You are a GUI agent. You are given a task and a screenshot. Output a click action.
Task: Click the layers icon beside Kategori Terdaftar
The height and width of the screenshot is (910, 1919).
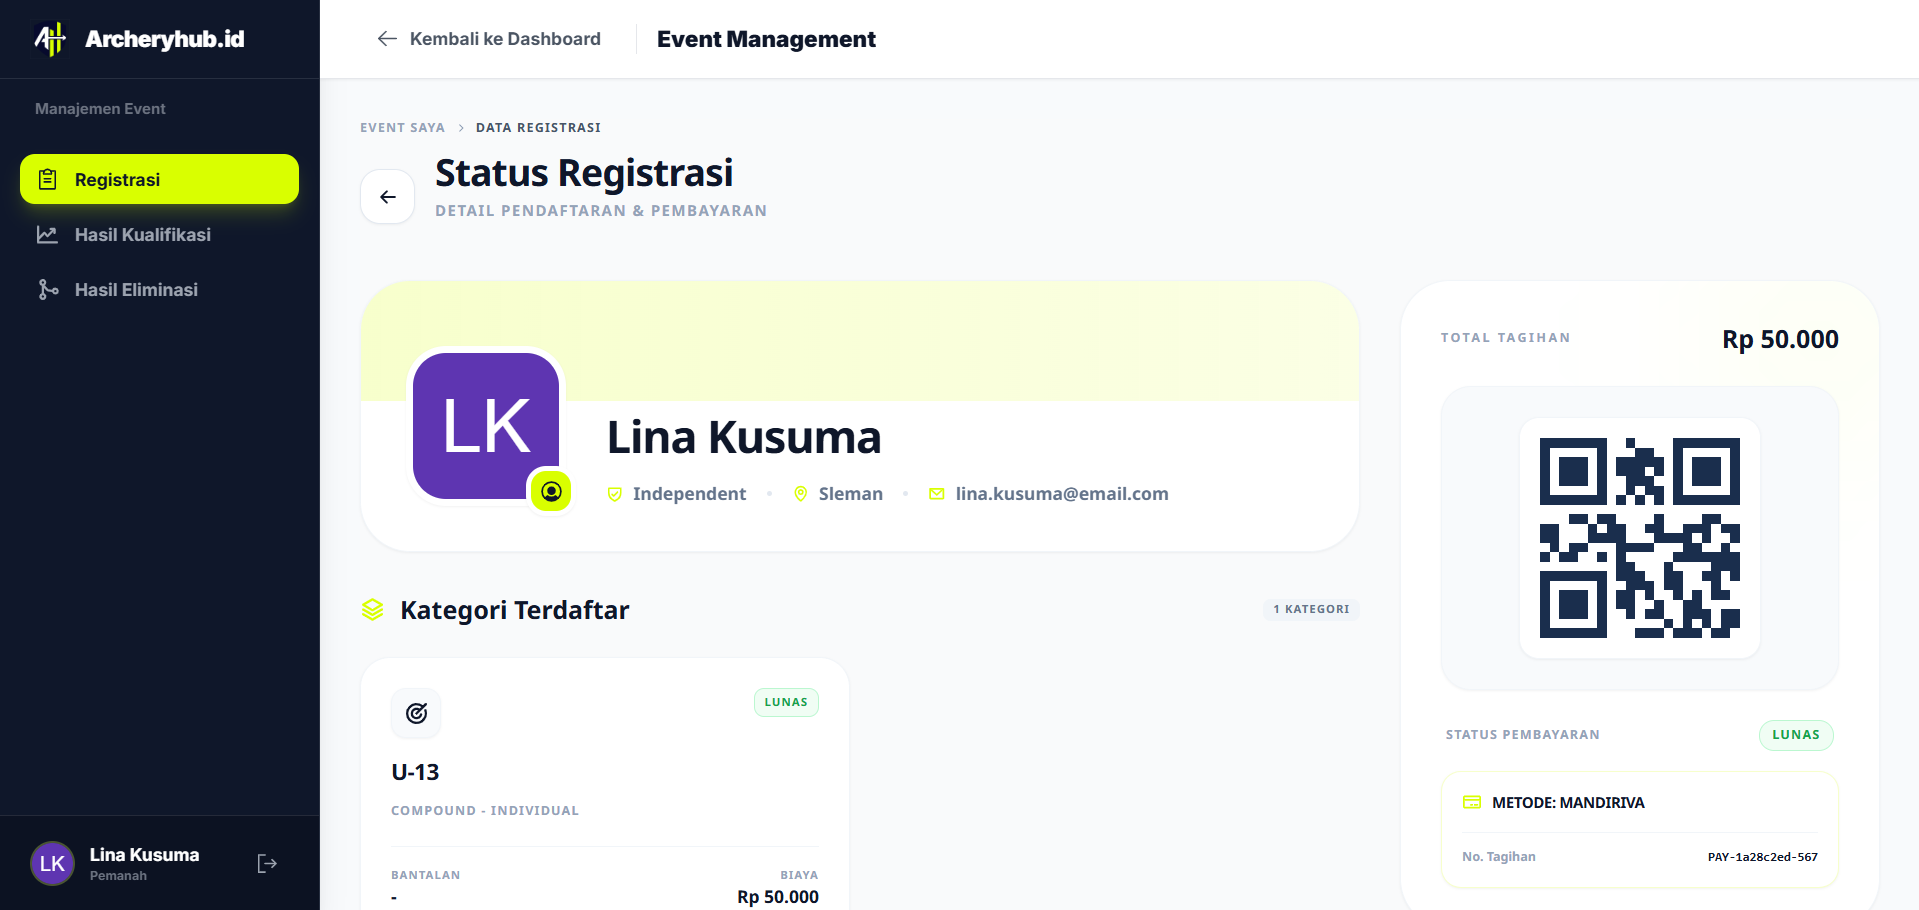point(372,609)
